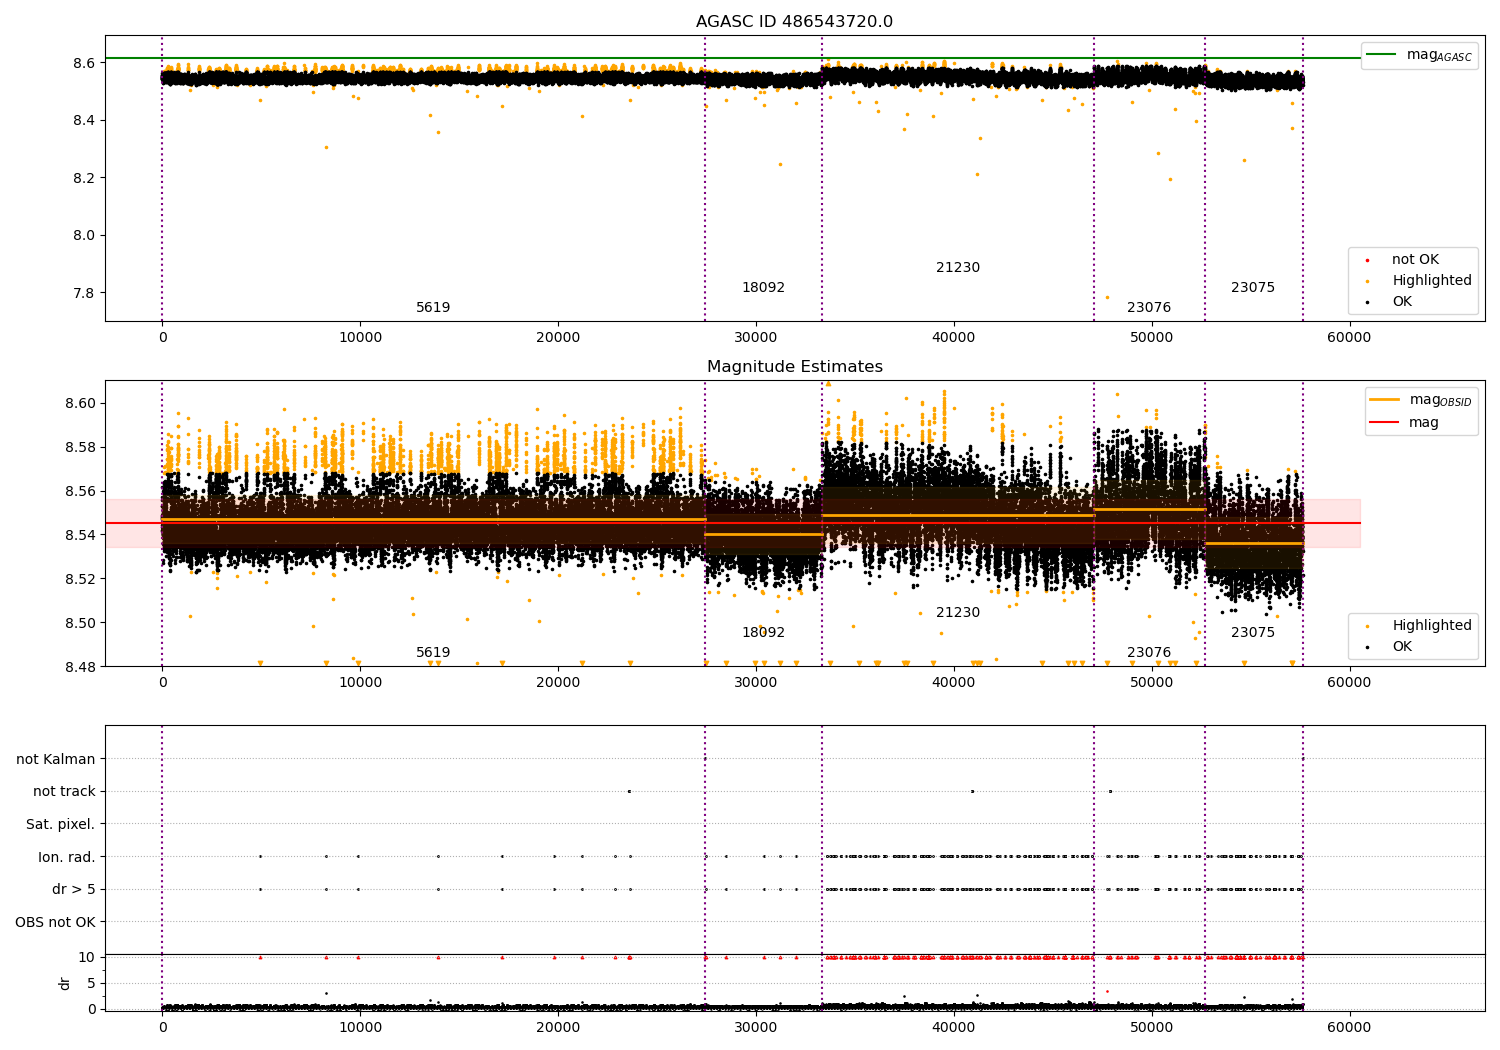This screenshot has width=1500, height=1050.
Task: Click the 5619 OBSID label in top plot
Action: pos(433,308)
